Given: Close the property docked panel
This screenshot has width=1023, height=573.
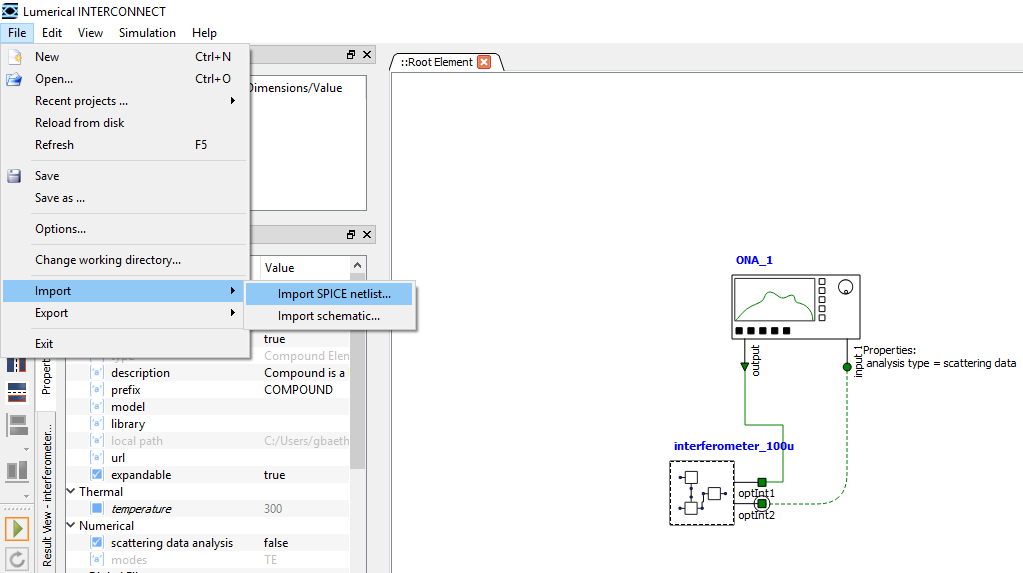Looking at the screenshot, I should coord(367,234).
